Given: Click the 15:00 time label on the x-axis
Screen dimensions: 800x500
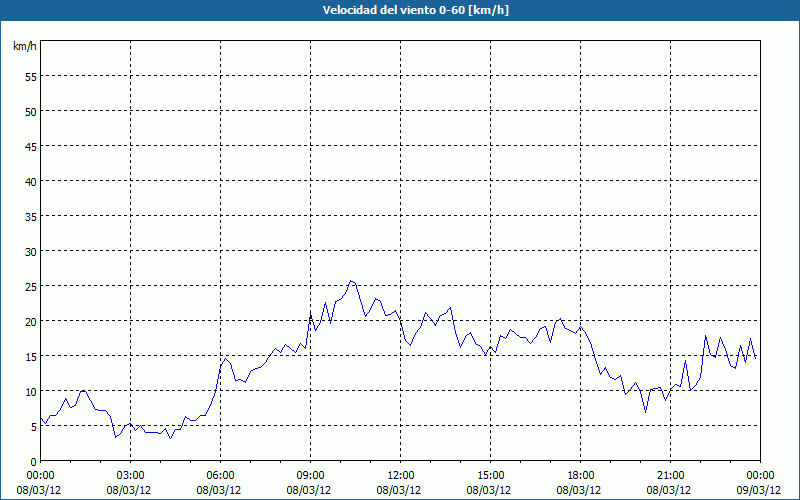Looking at the screenshot, I should pos(490,476).
